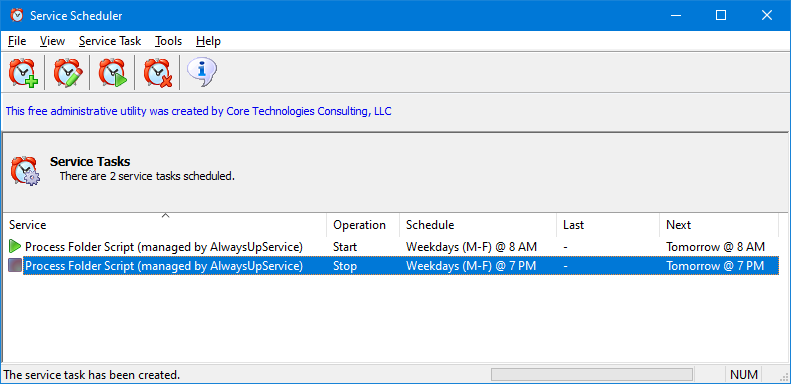
Task: Open the About info bubble icon
Action: [201, 72]
